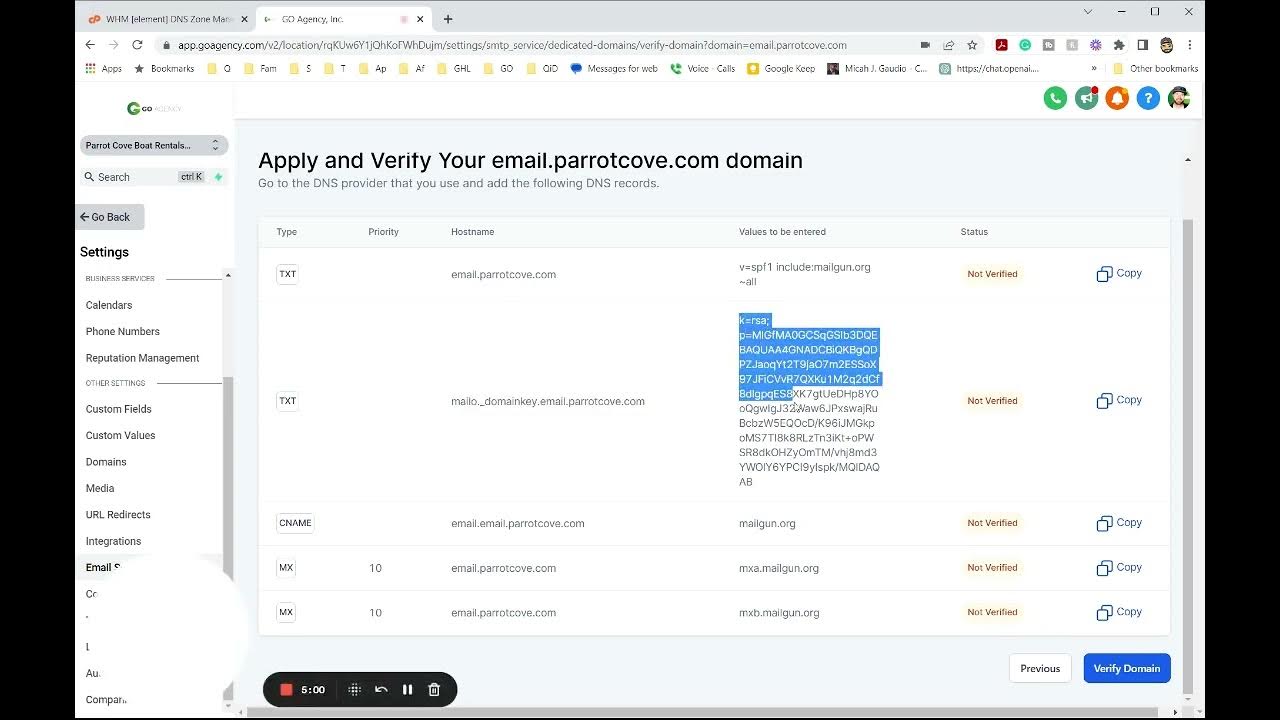The height and width of the screenshot is (720, 1280).
Task: Switch to the WHM DNS Zone Manager tab
Action: [168, 19]
